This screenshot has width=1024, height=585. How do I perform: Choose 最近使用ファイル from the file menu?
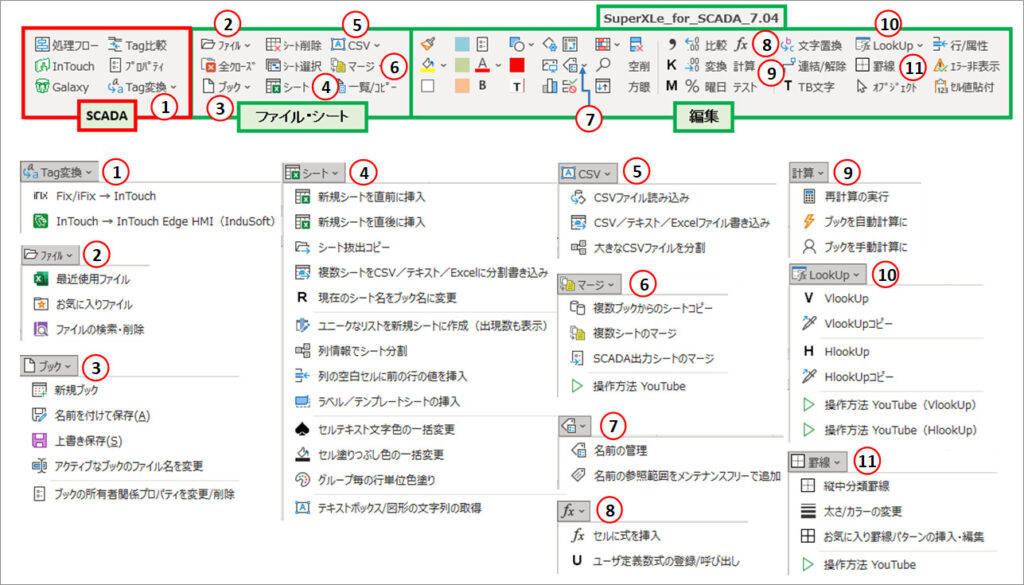pyautogui.click(x=81, y=279)
